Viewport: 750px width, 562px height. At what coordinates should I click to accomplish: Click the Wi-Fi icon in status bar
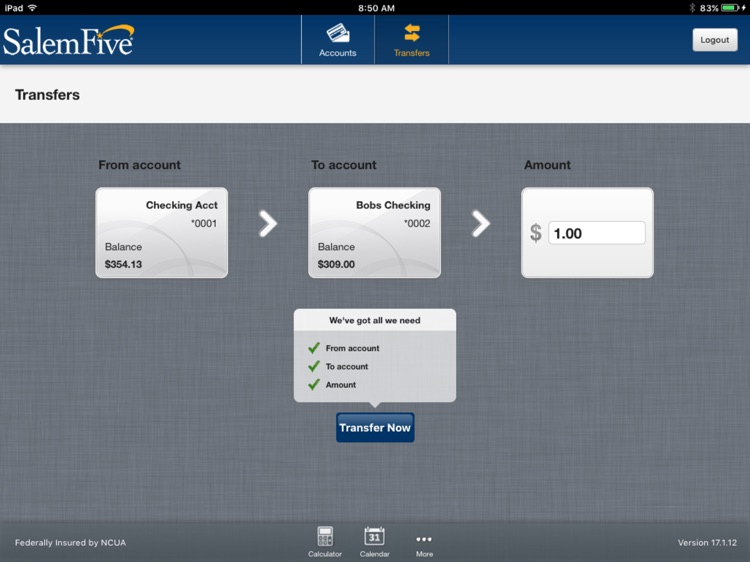[x=33, y=8]
